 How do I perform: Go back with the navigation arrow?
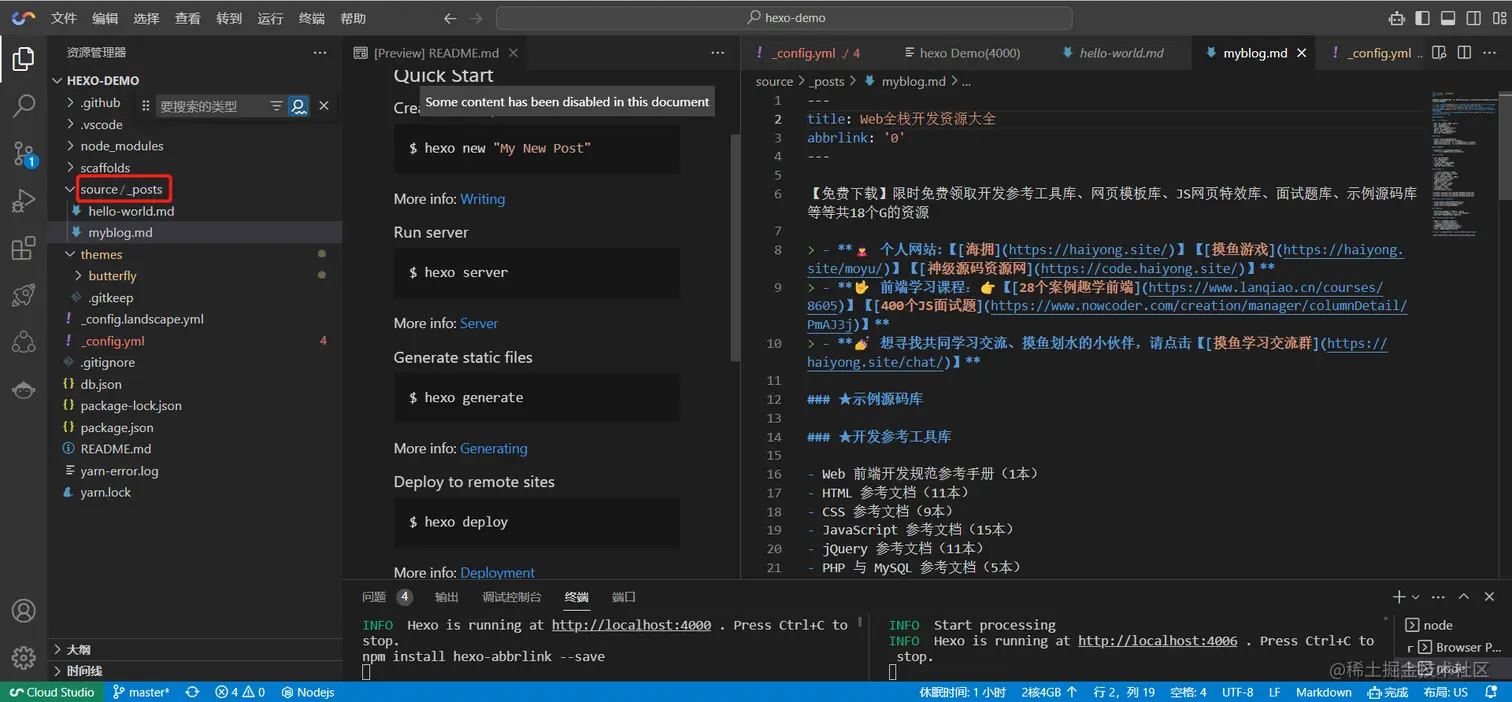(x=450, y=18)
